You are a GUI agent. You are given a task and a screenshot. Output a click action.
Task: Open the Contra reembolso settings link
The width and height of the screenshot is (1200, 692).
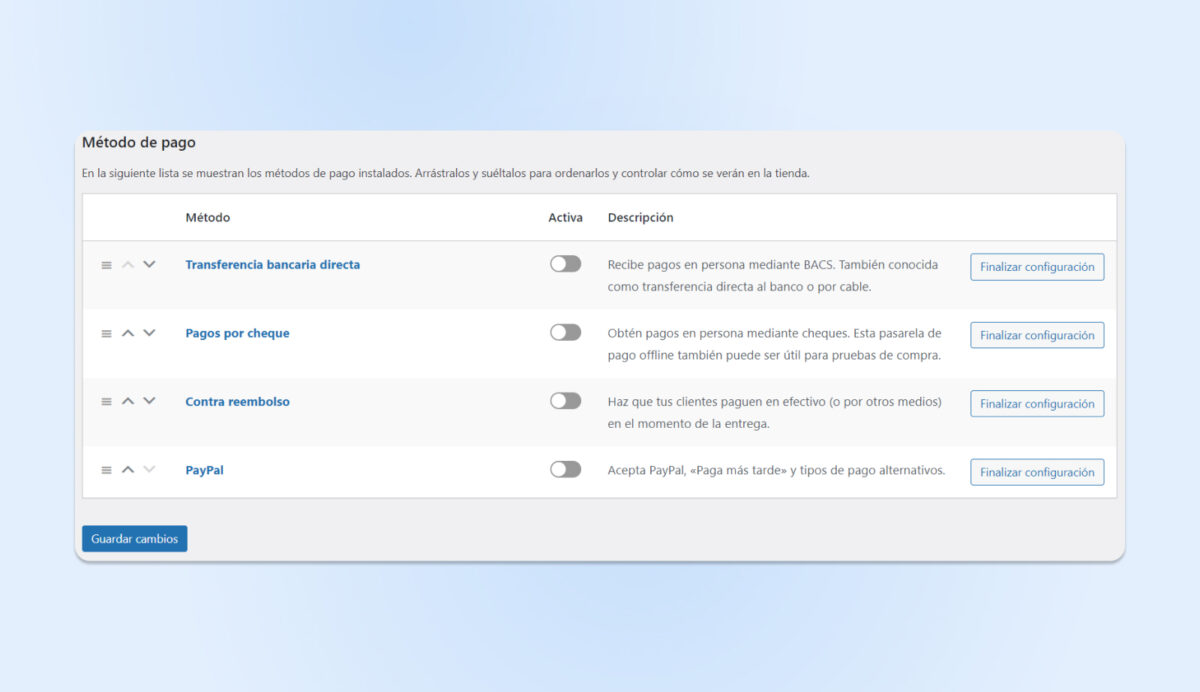pyautogui.click(x=237, y=400)
